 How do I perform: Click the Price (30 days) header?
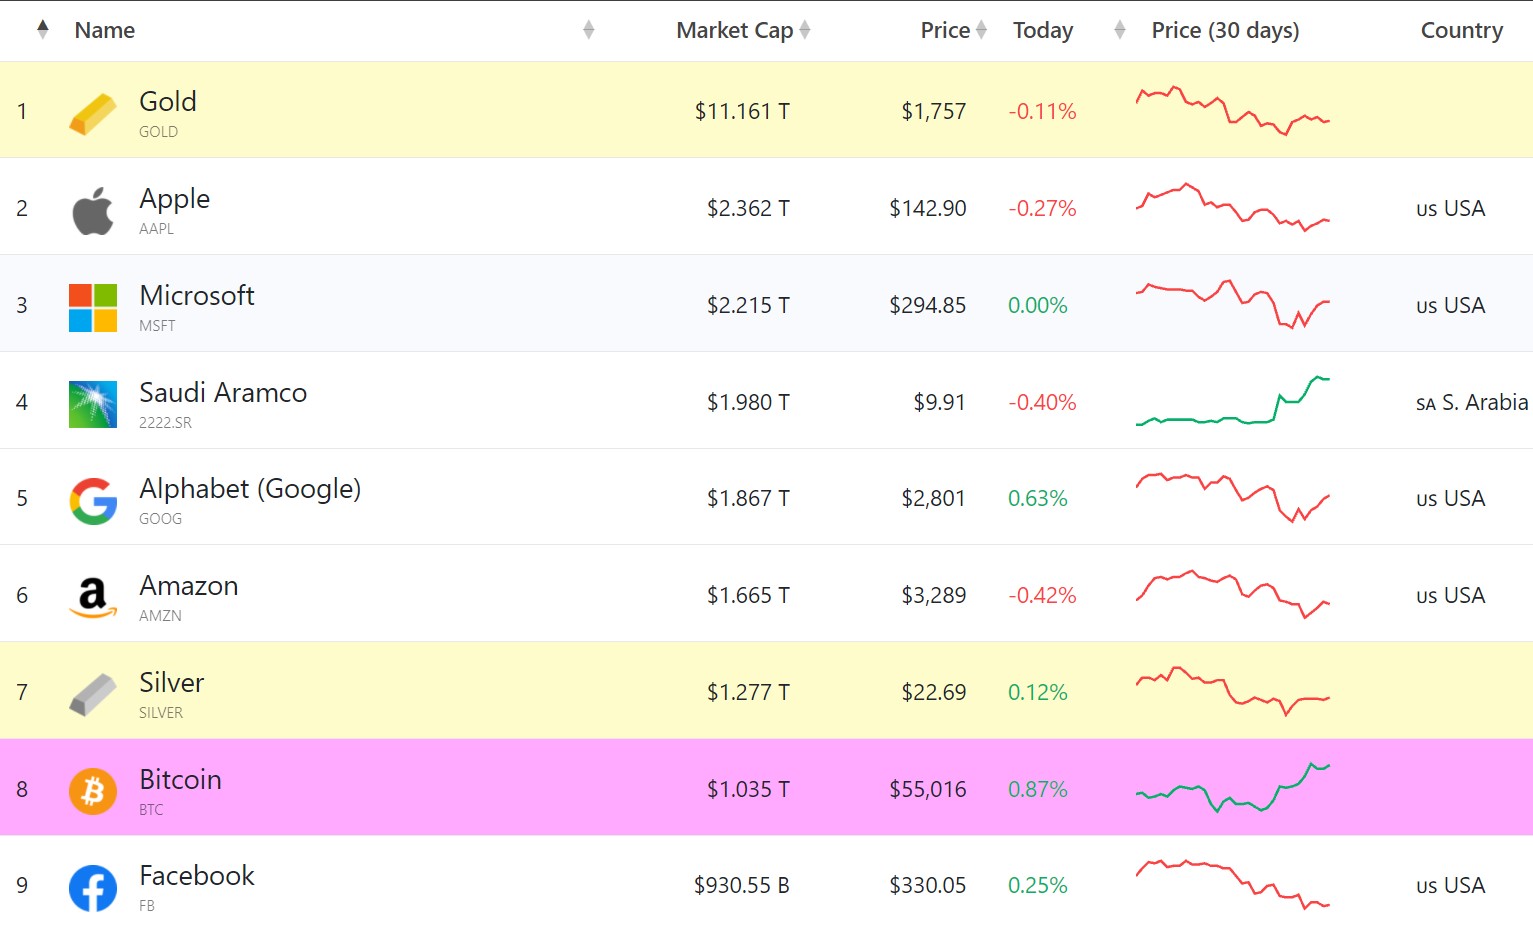point(1225,30)
